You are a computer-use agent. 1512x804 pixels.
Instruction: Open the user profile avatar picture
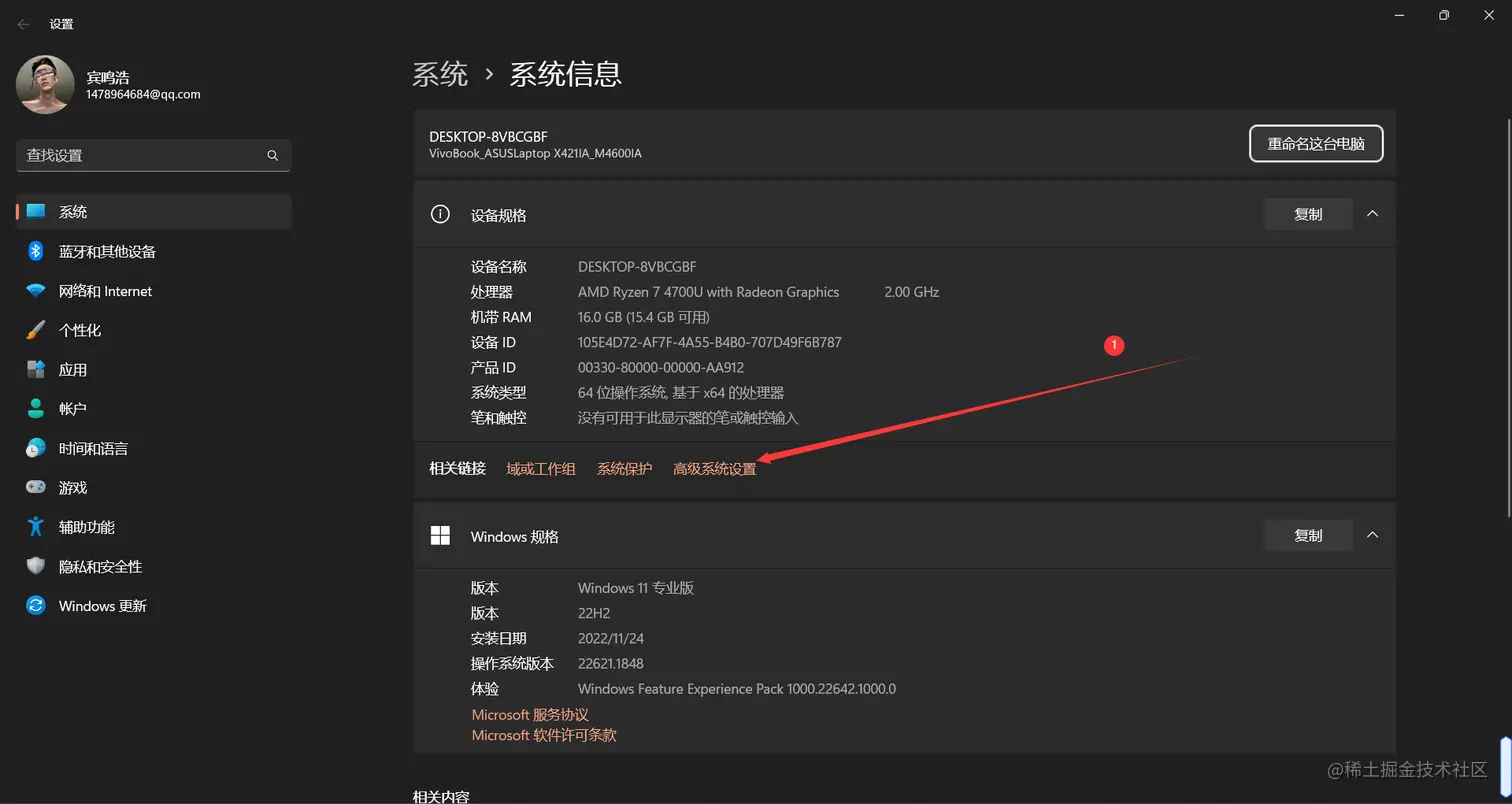(45, 85)
